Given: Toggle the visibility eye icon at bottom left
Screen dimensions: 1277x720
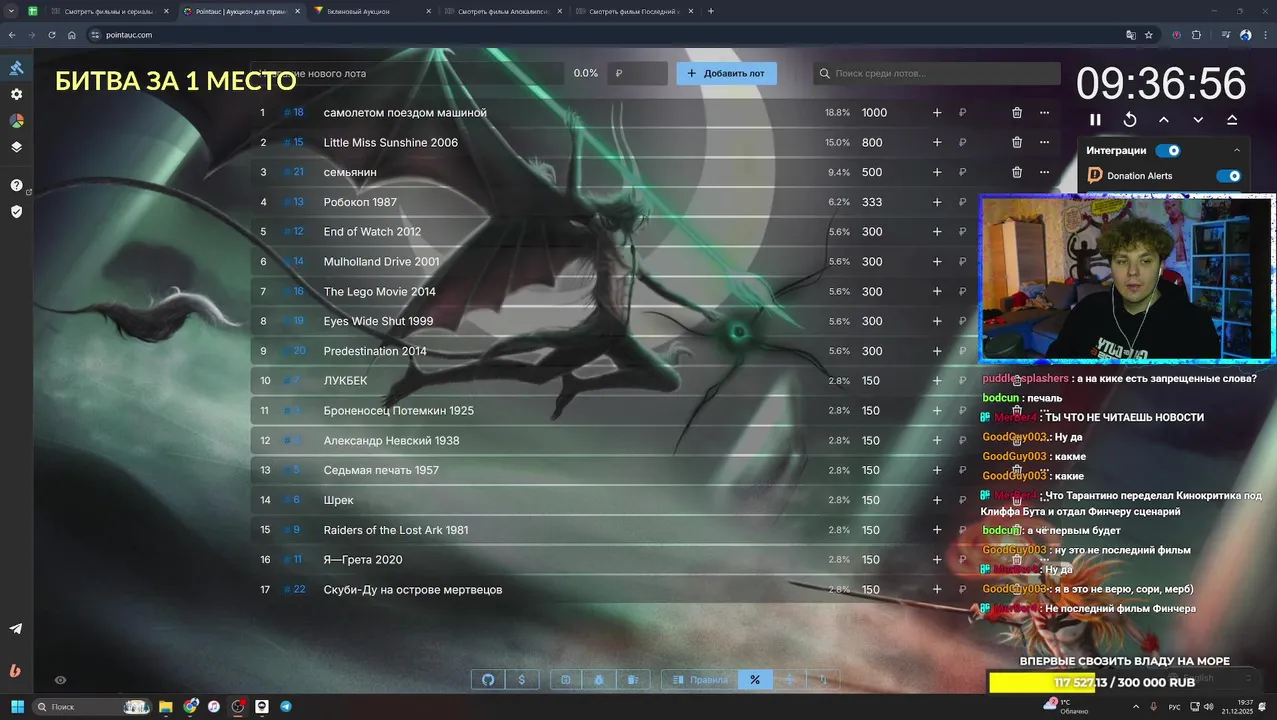Looking at the screenshot, I should pyautogui.click(x=60, y=680).
